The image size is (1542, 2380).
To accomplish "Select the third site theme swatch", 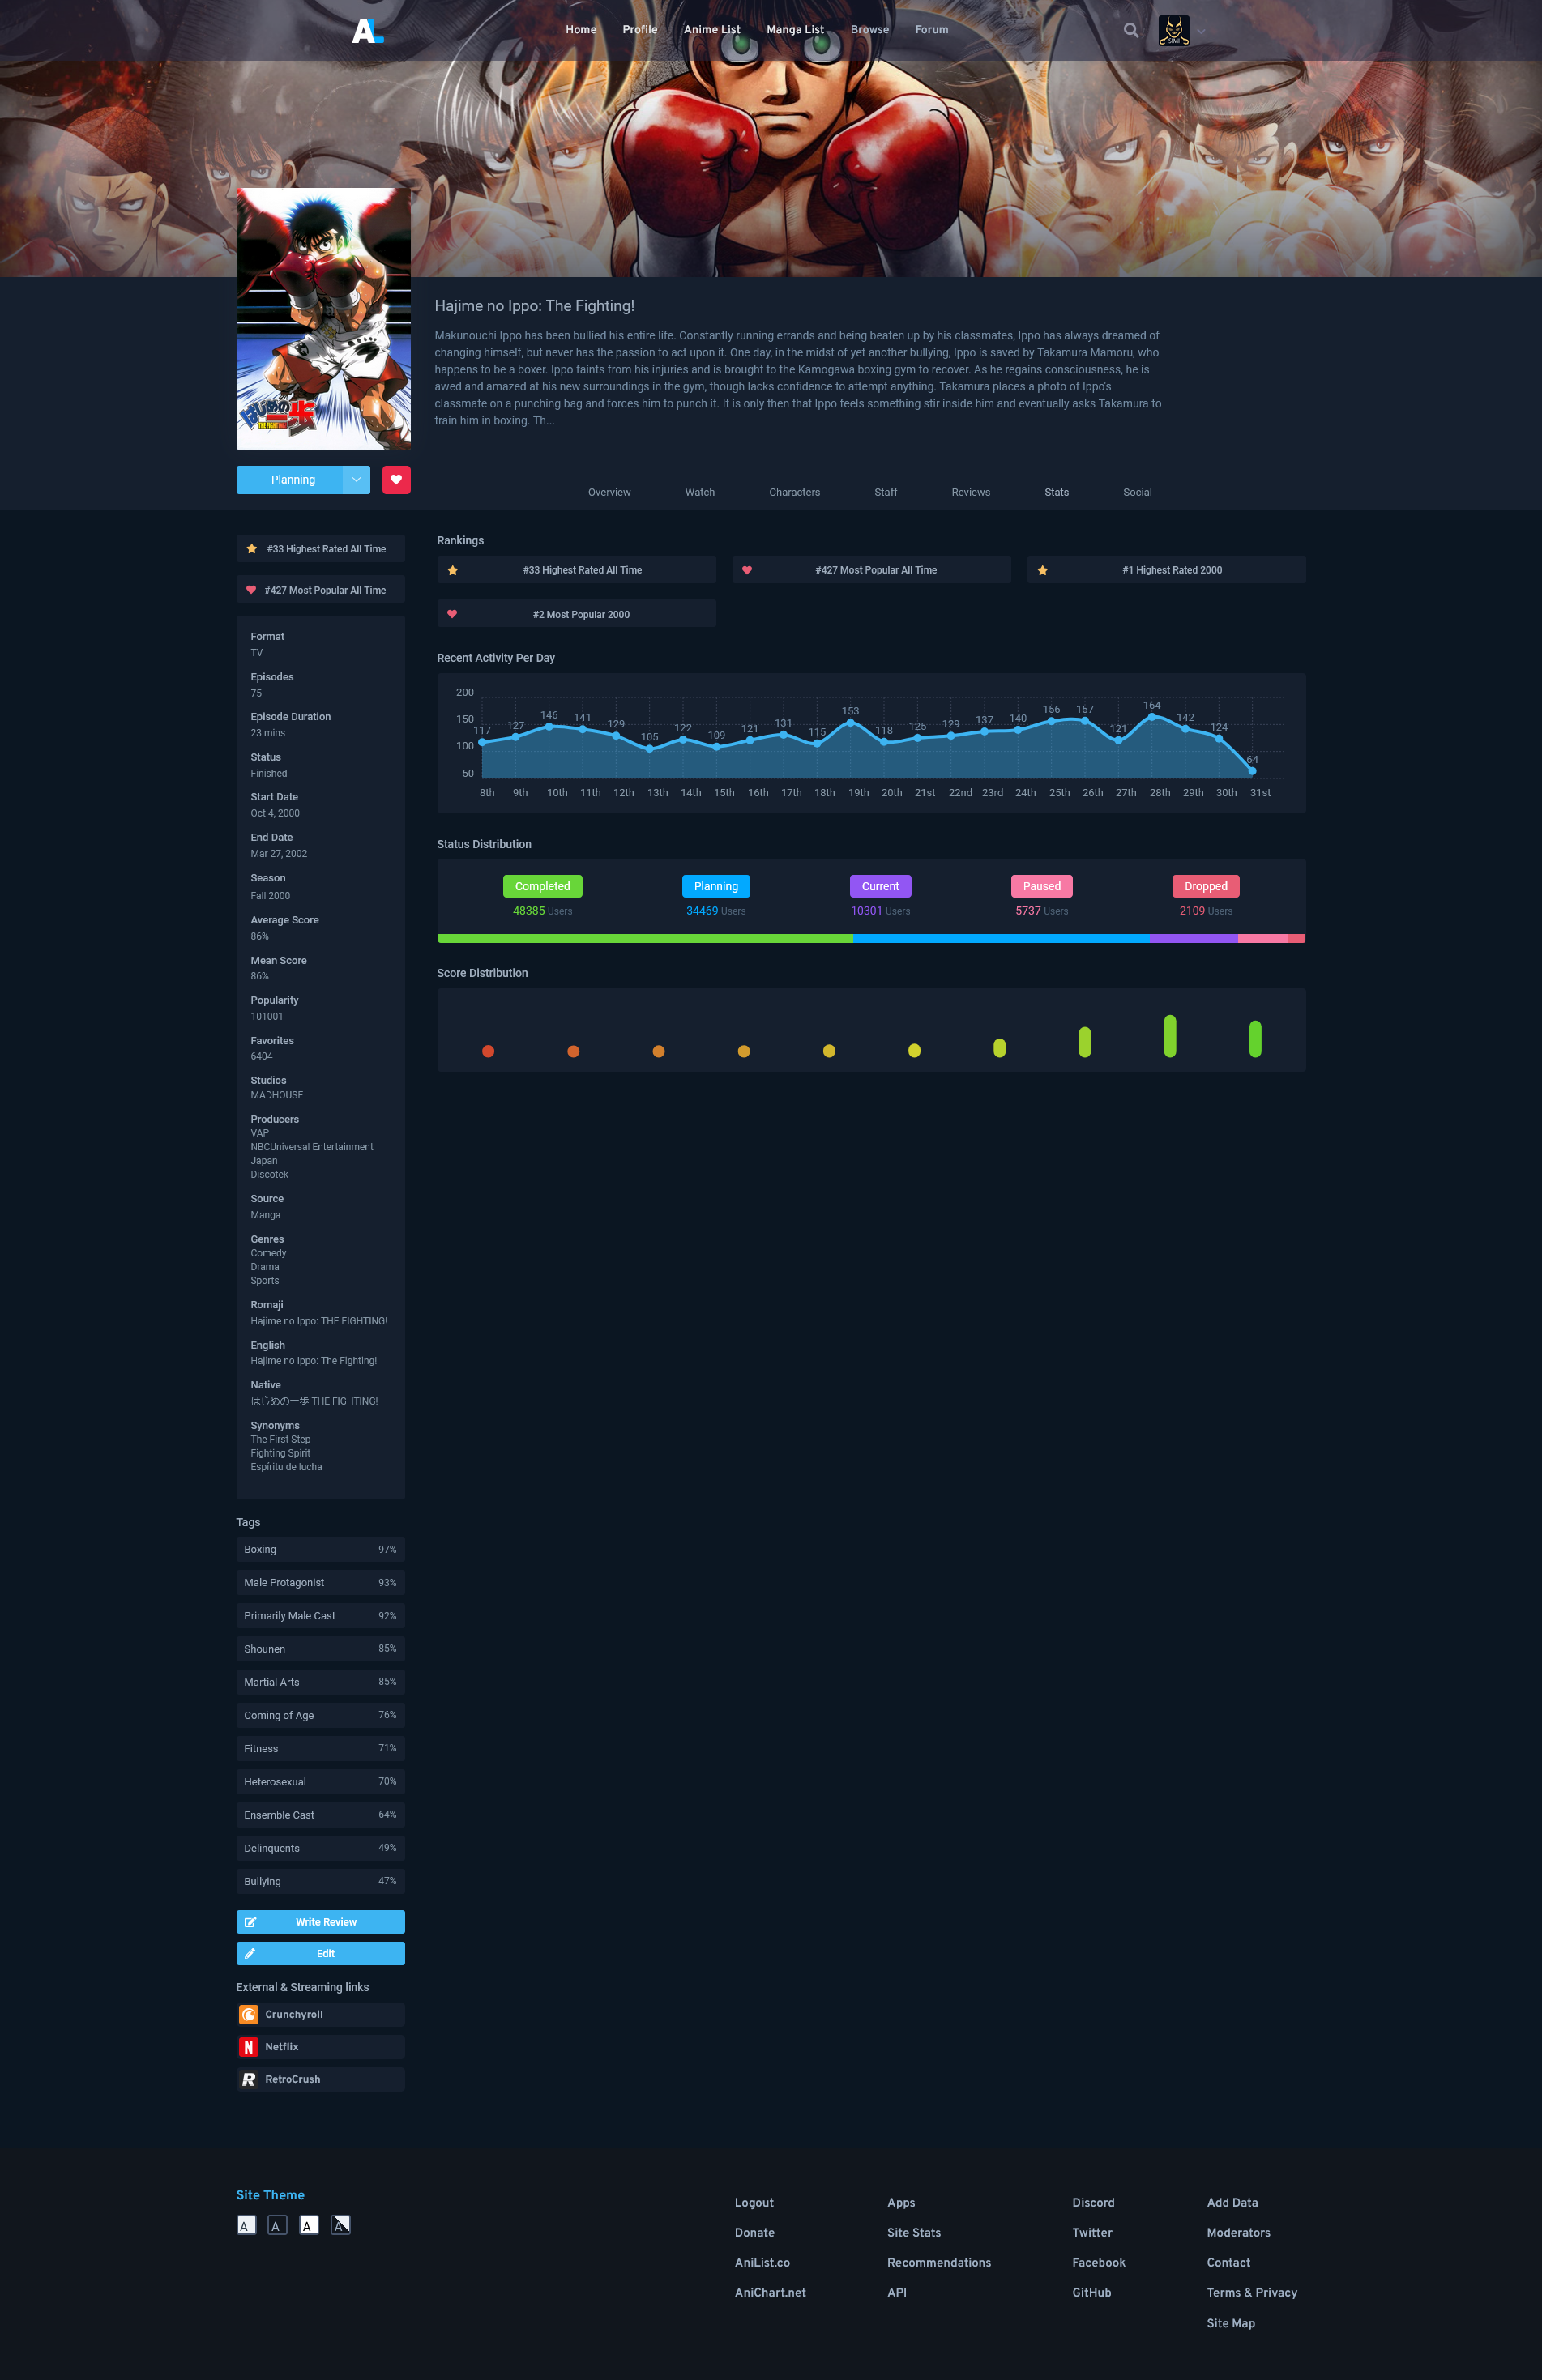I will 309,2225.
